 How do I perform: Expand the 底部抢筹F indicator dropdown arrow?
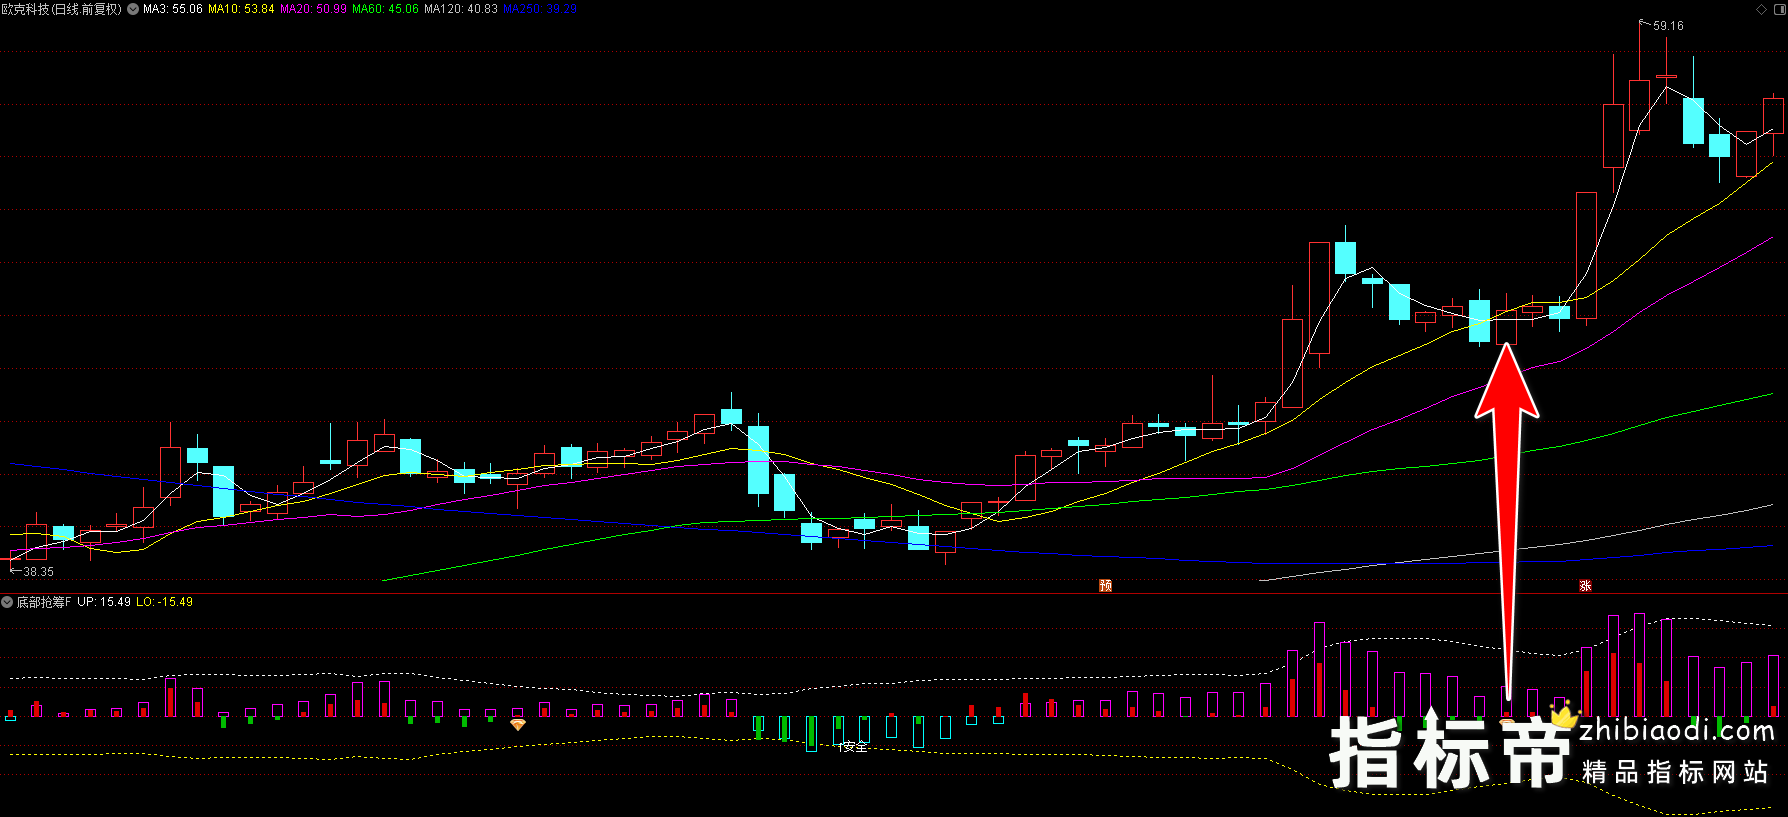point(7,602)
